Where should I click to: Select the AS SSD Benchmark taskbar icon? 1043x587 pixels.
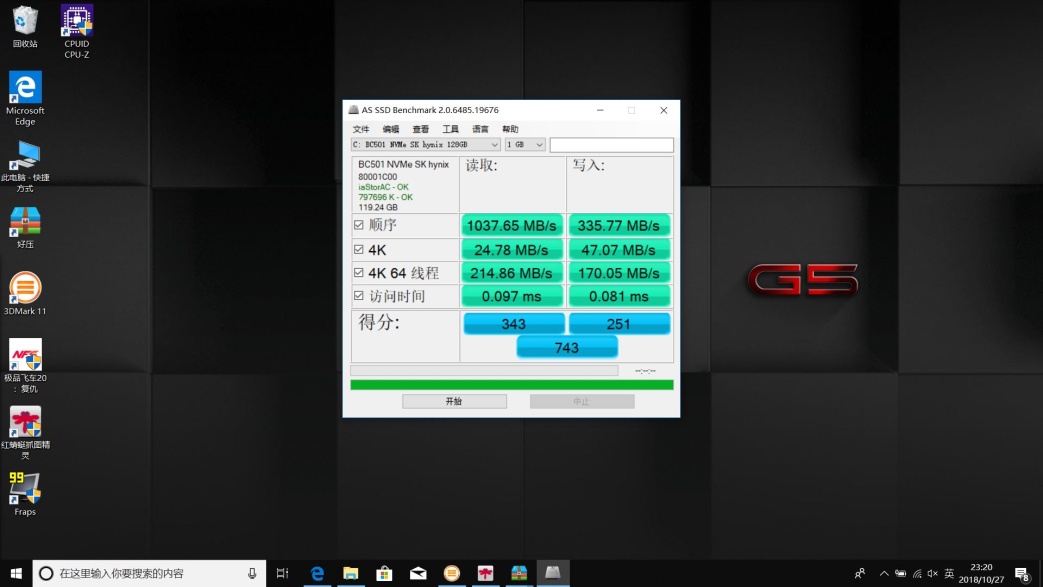pos(553,573)
